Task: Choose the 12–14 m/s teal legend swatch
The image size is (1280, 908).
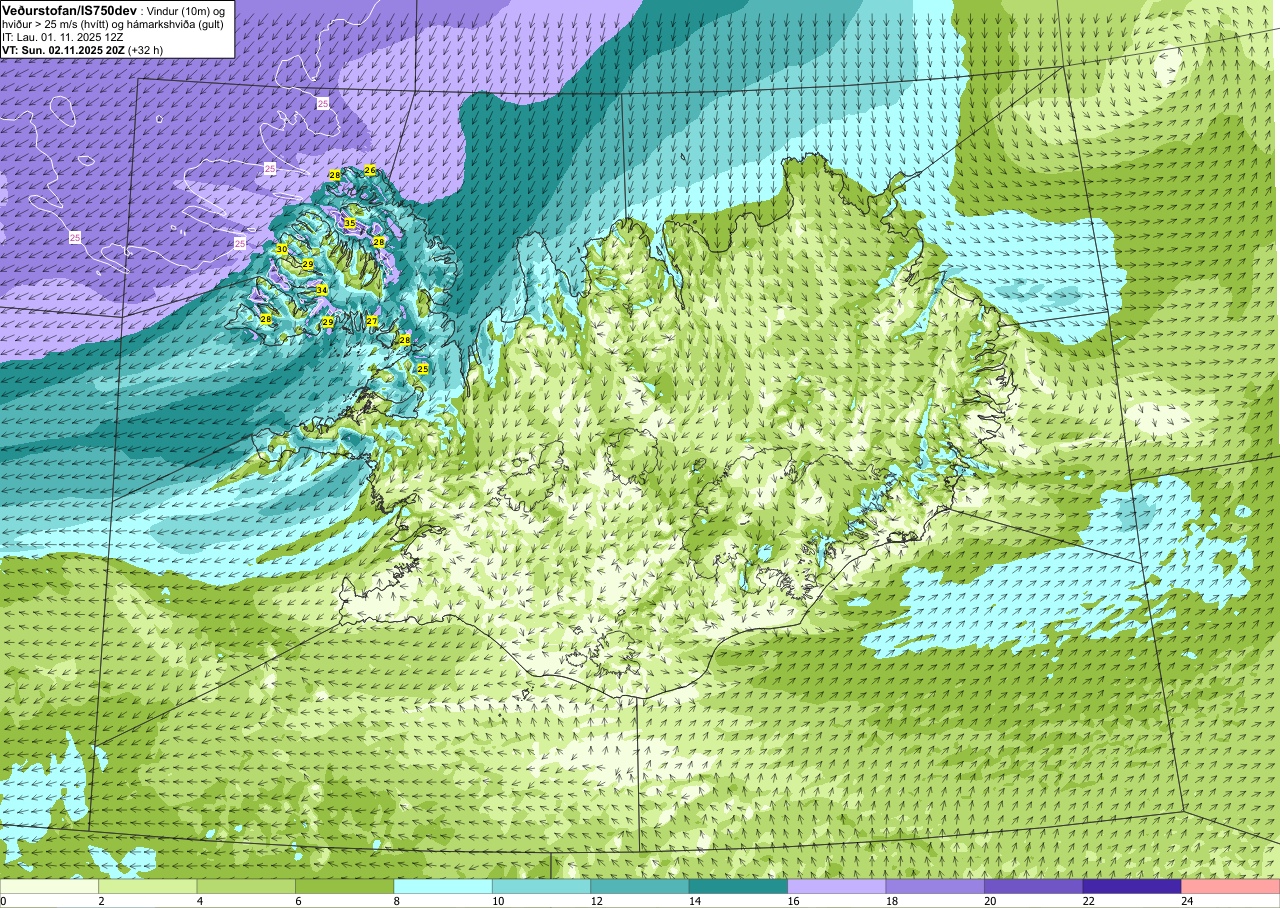Action: tap(640, 886)
